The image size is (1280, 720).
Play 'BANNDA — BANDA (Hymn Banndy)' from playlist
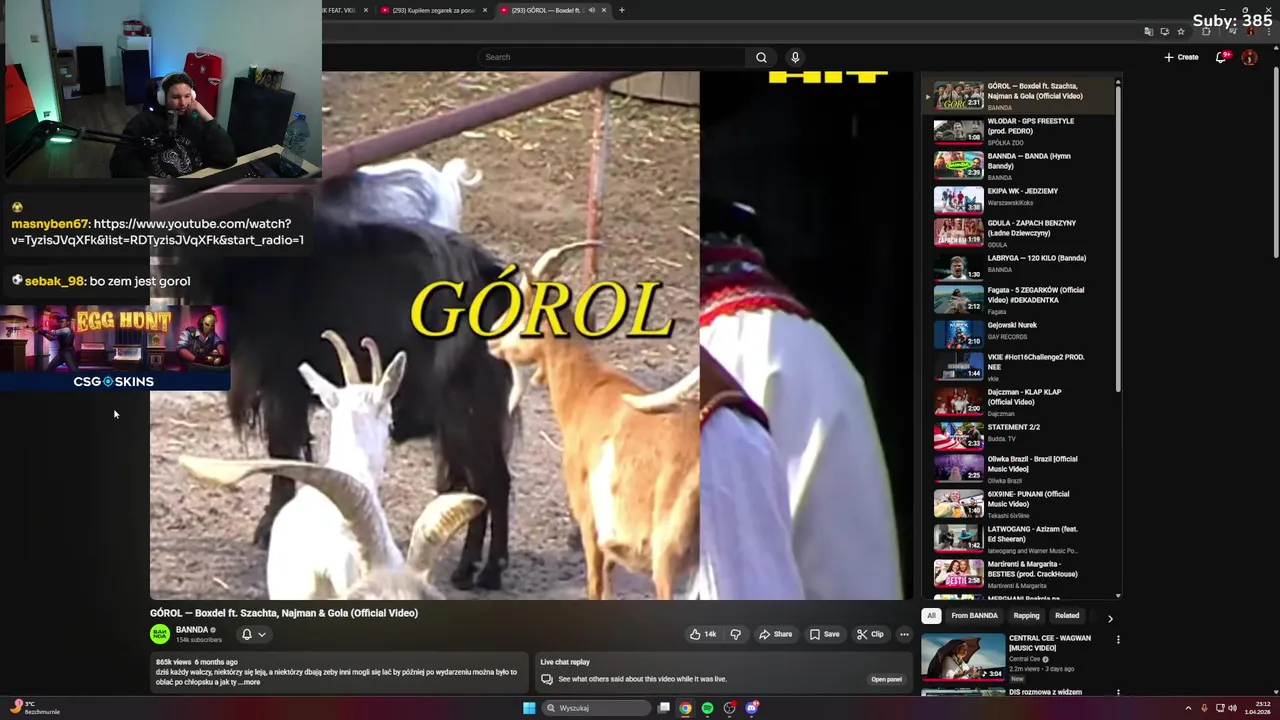(1020, 166)
